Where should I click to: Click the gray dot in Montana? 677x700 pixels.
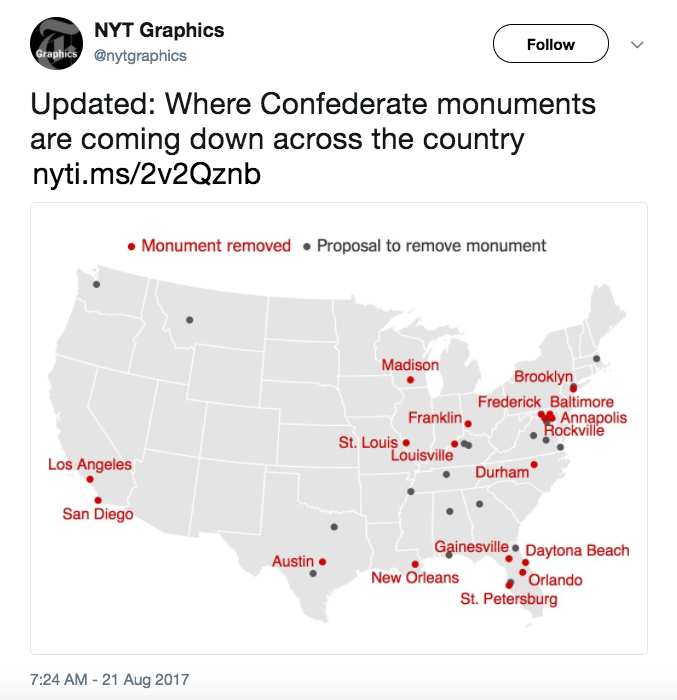pos(189,320)
